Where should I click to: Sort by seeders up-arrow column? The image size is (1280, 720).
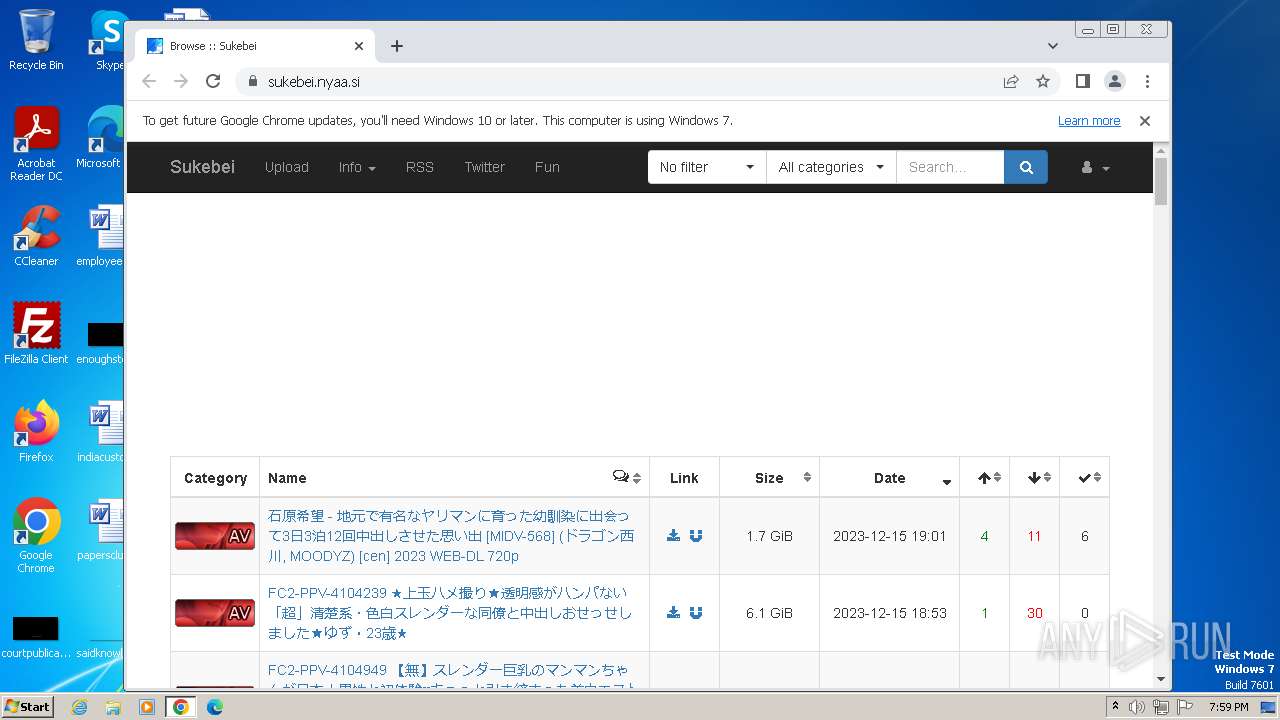pyautogui.click(x=984, y=478)
